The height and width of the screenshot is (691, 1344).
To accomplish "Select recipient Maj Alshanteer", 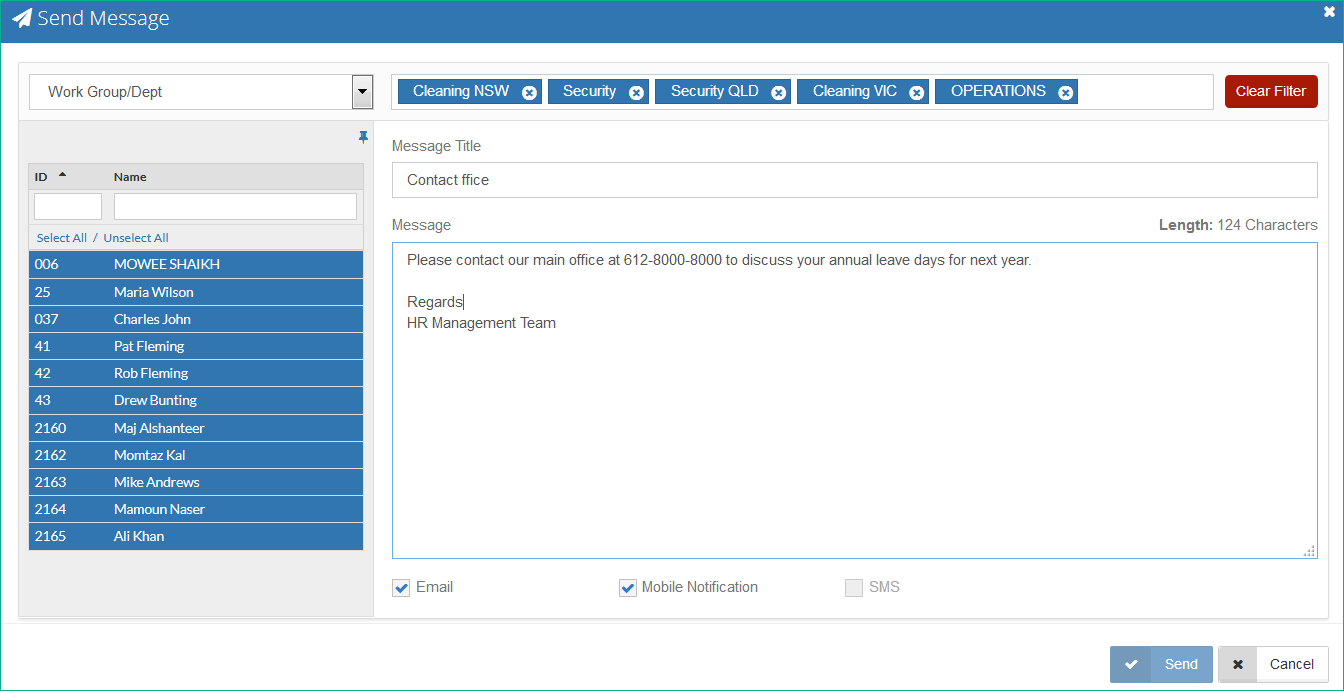I will (x=196, y=428).
